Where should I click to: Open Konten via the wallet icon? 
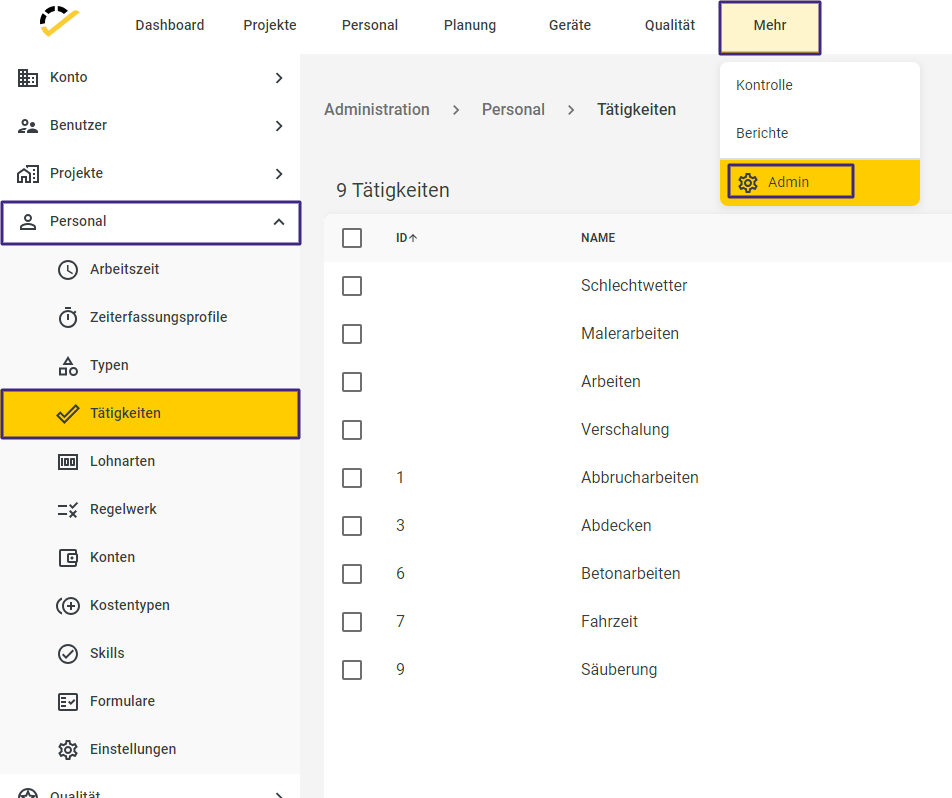(67, 558)
